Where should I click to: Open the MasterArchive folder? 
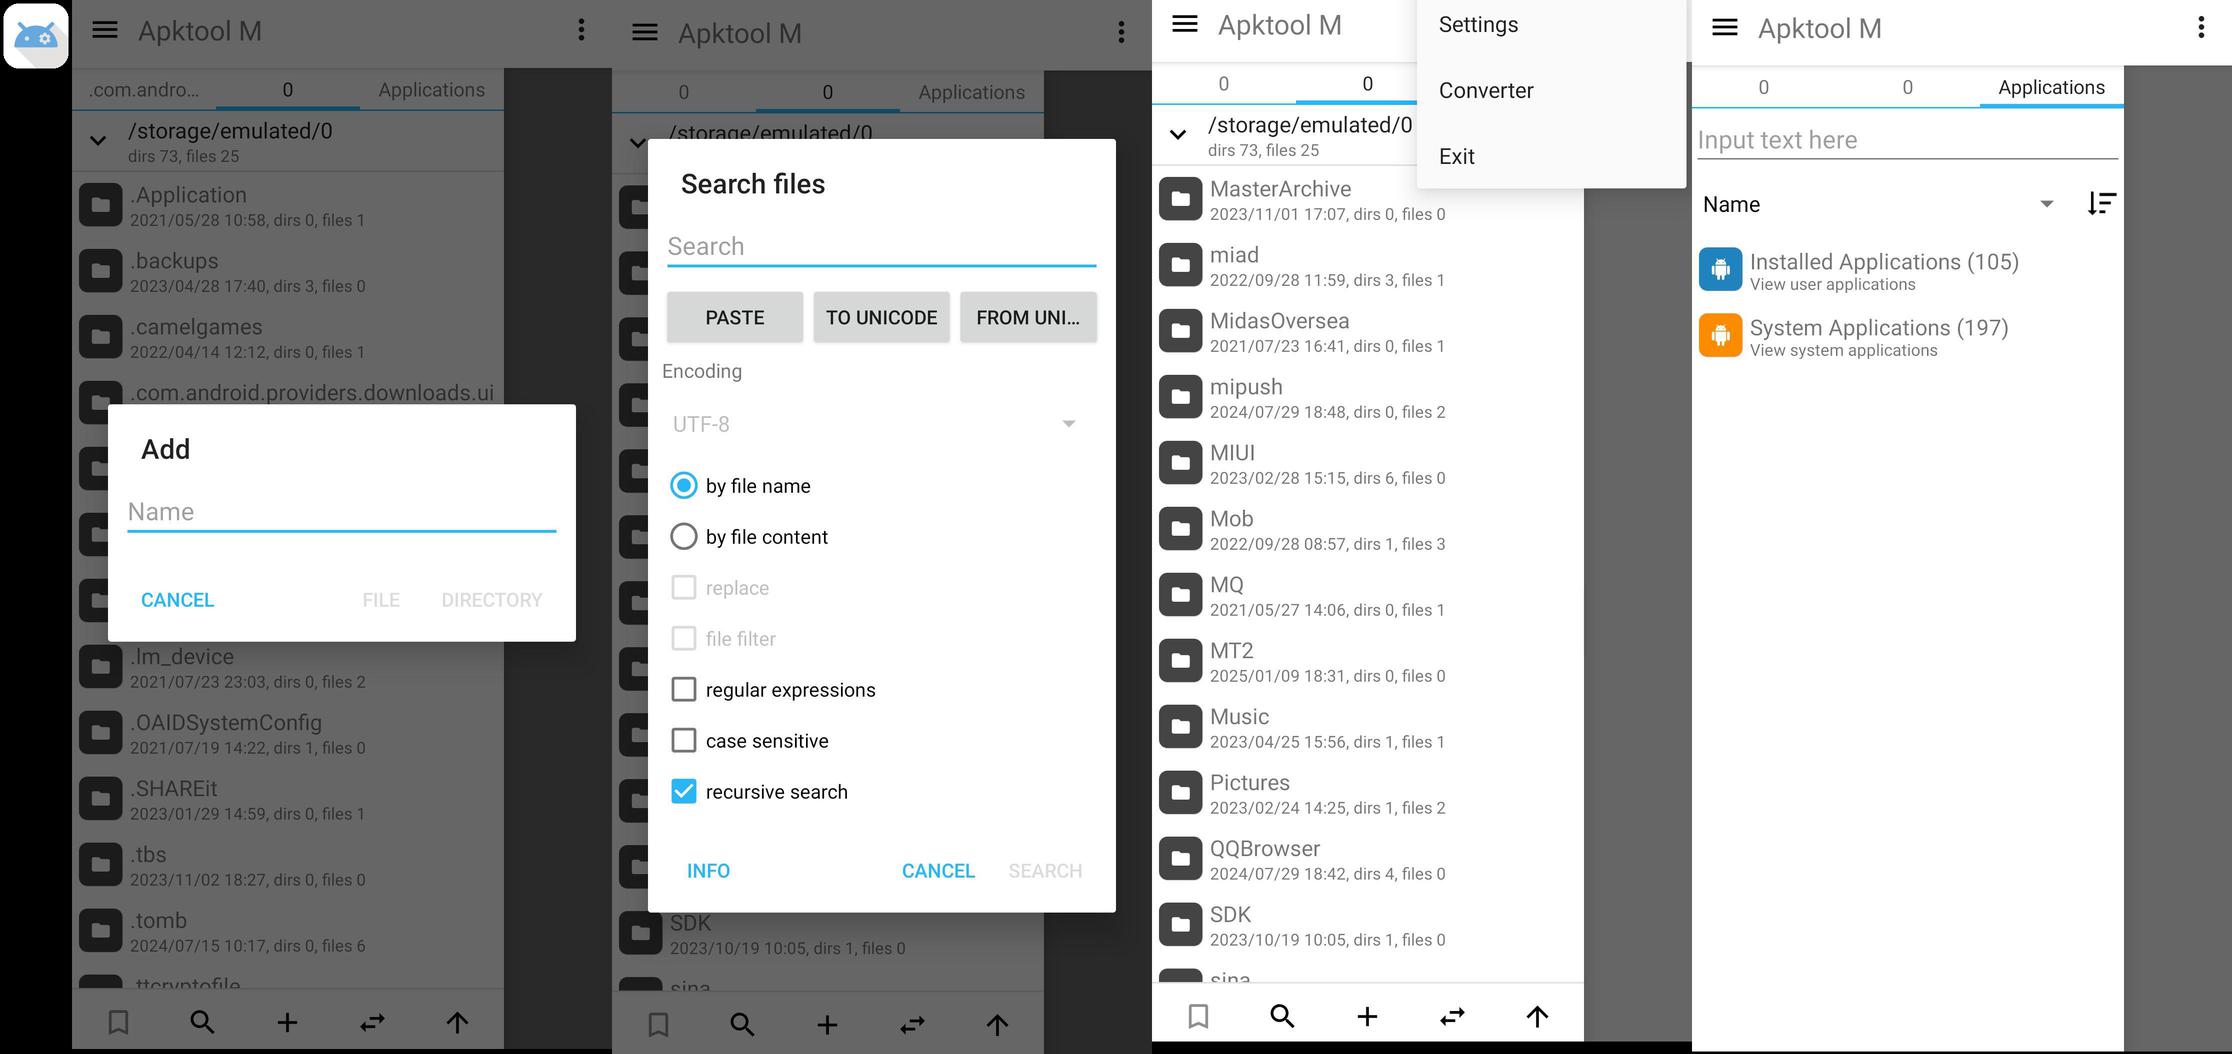1368,200
